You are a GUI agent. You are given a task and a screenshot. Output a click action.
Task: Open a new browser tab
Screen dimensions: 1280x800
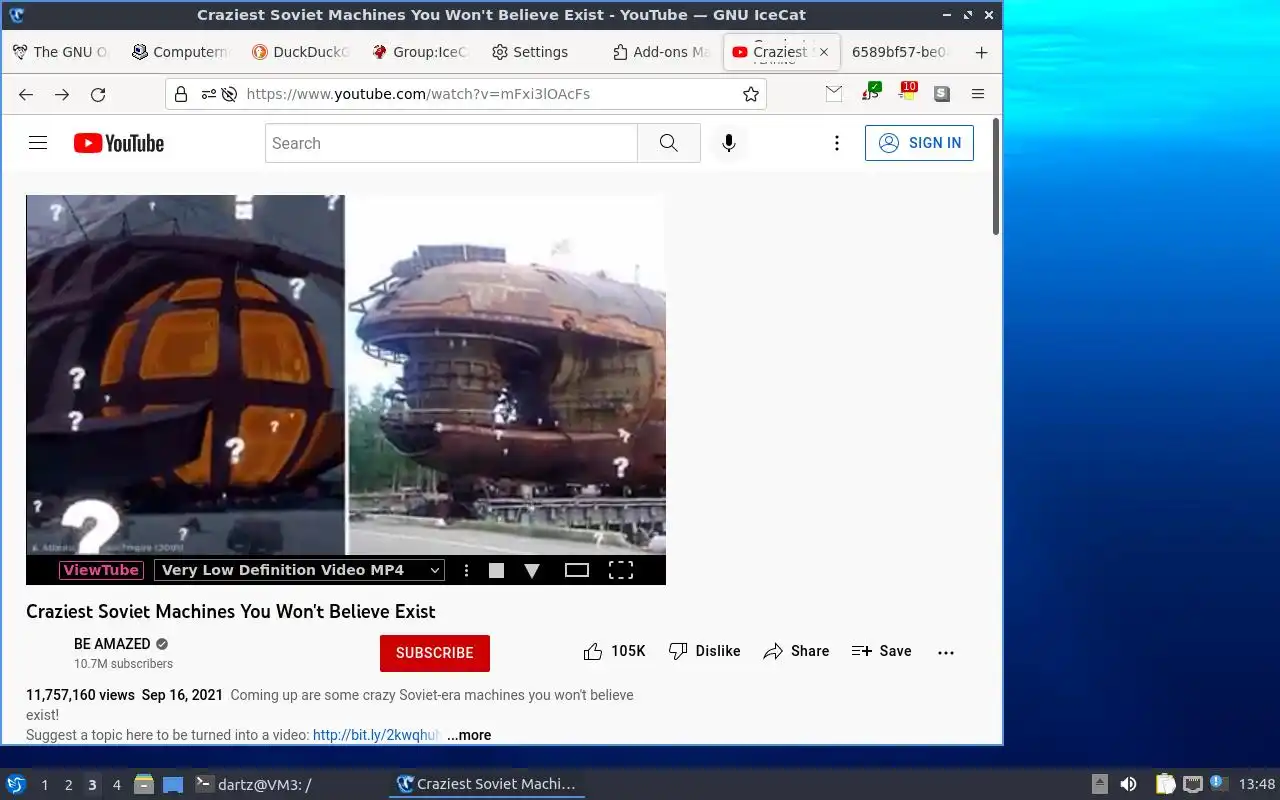(981, 52)
